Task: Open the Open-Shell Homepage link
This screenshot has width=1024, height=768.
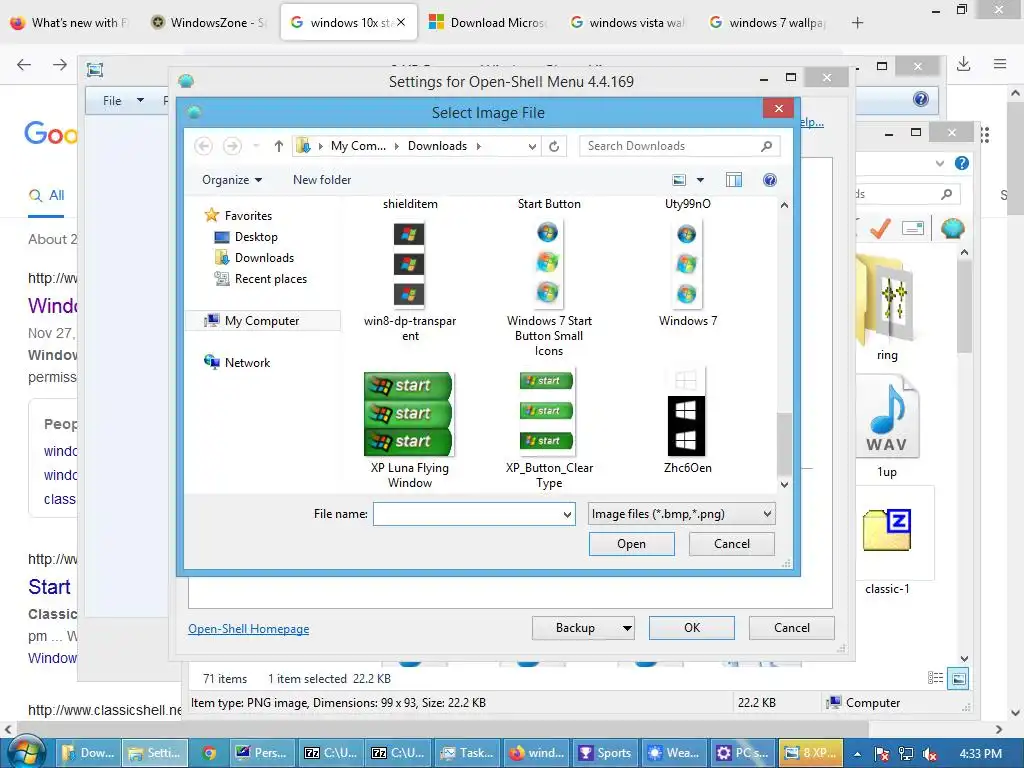Action: pyautogui.click(x=249, y=628)
